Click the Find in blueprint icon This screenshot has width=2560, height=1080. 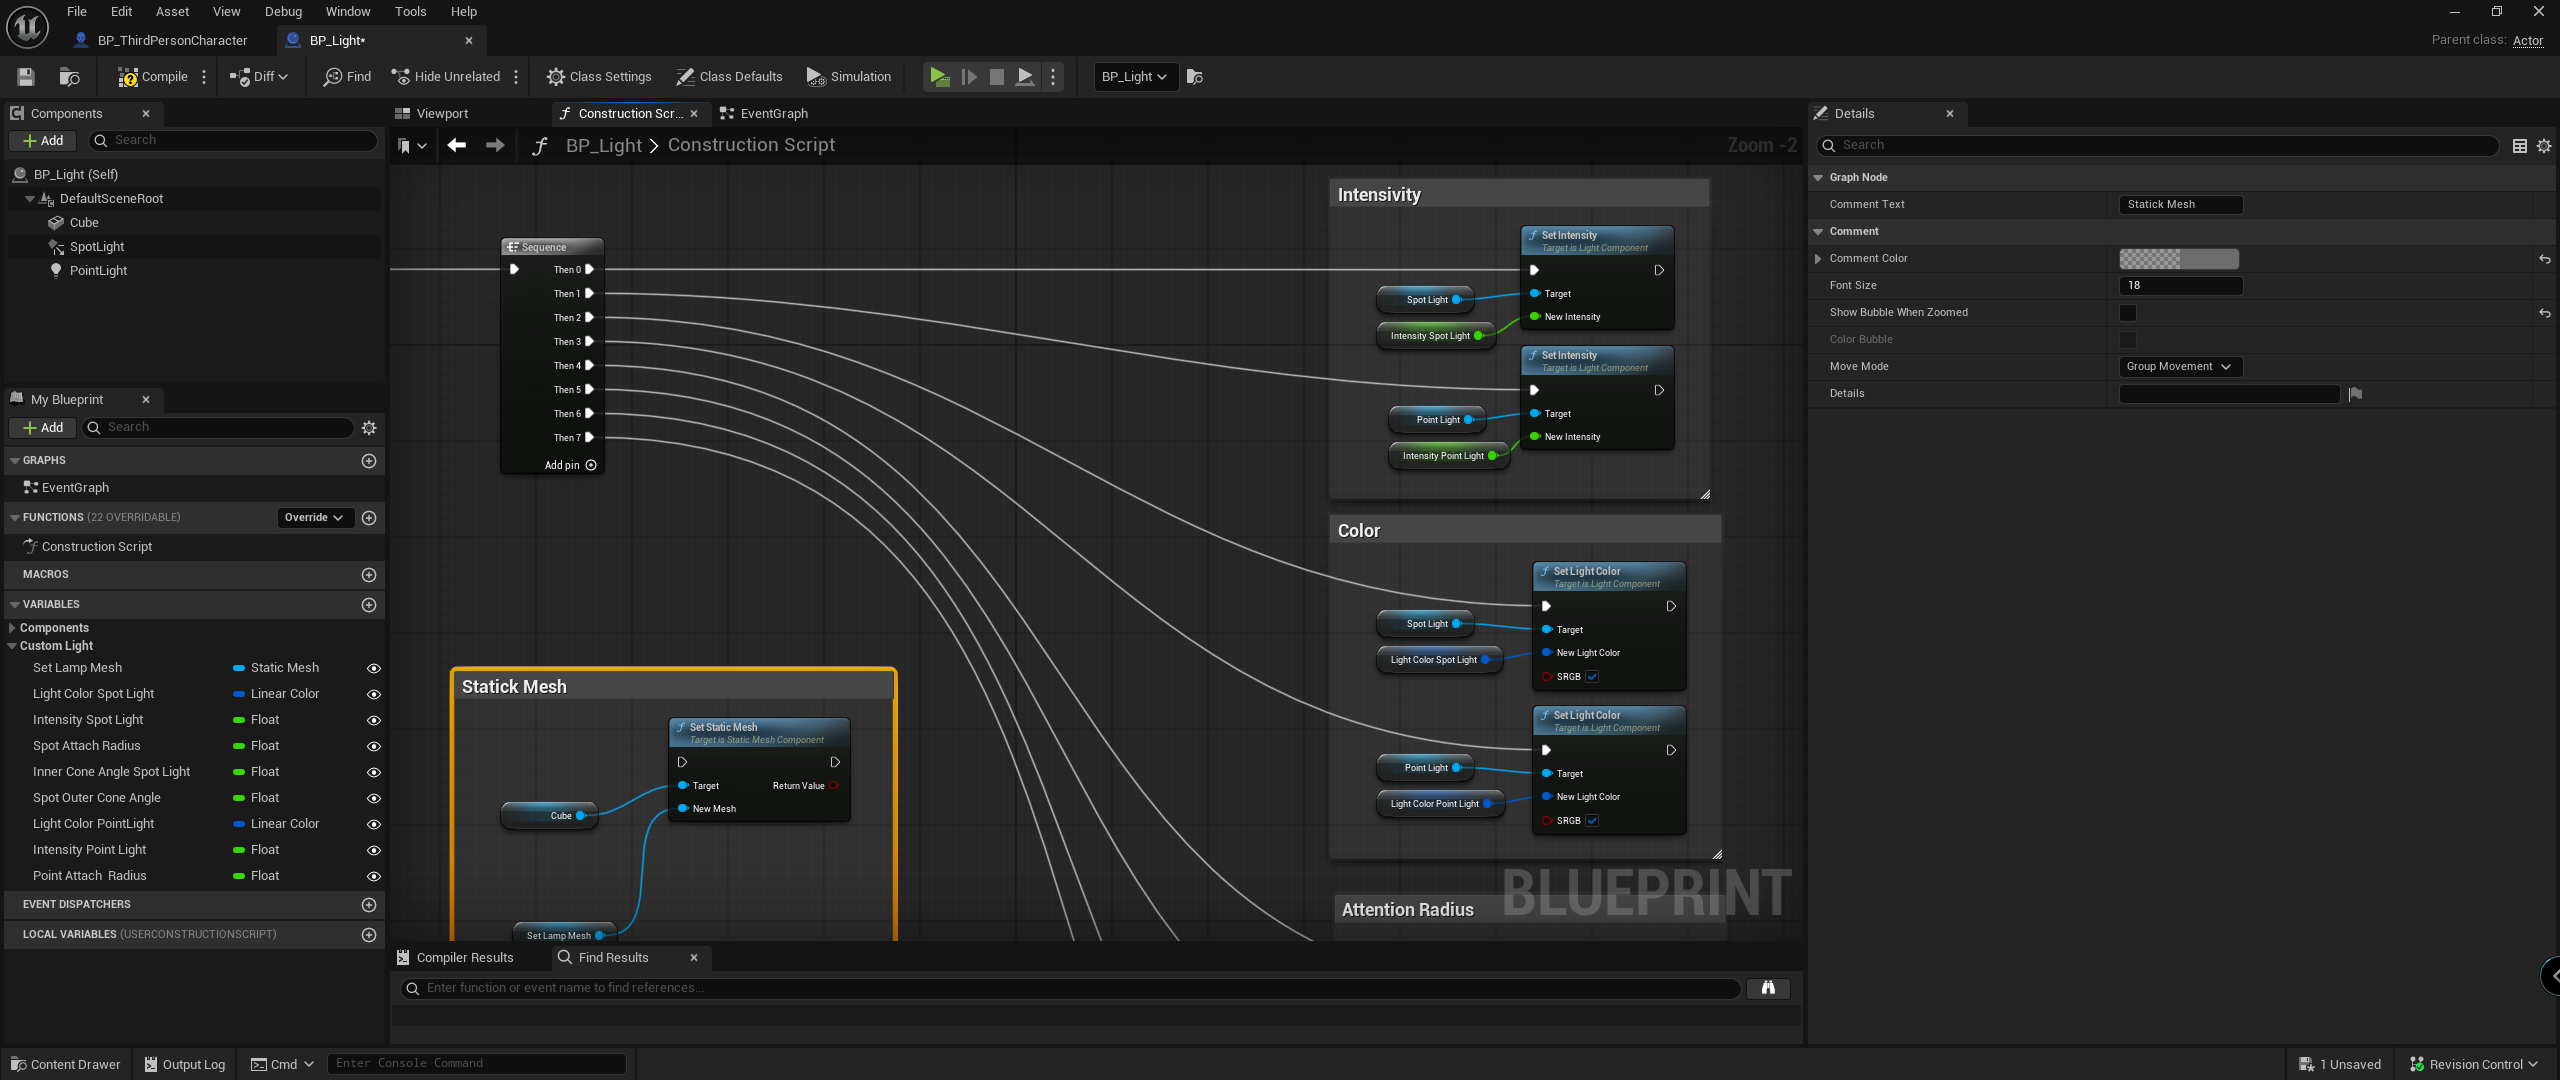click(333, 77)
